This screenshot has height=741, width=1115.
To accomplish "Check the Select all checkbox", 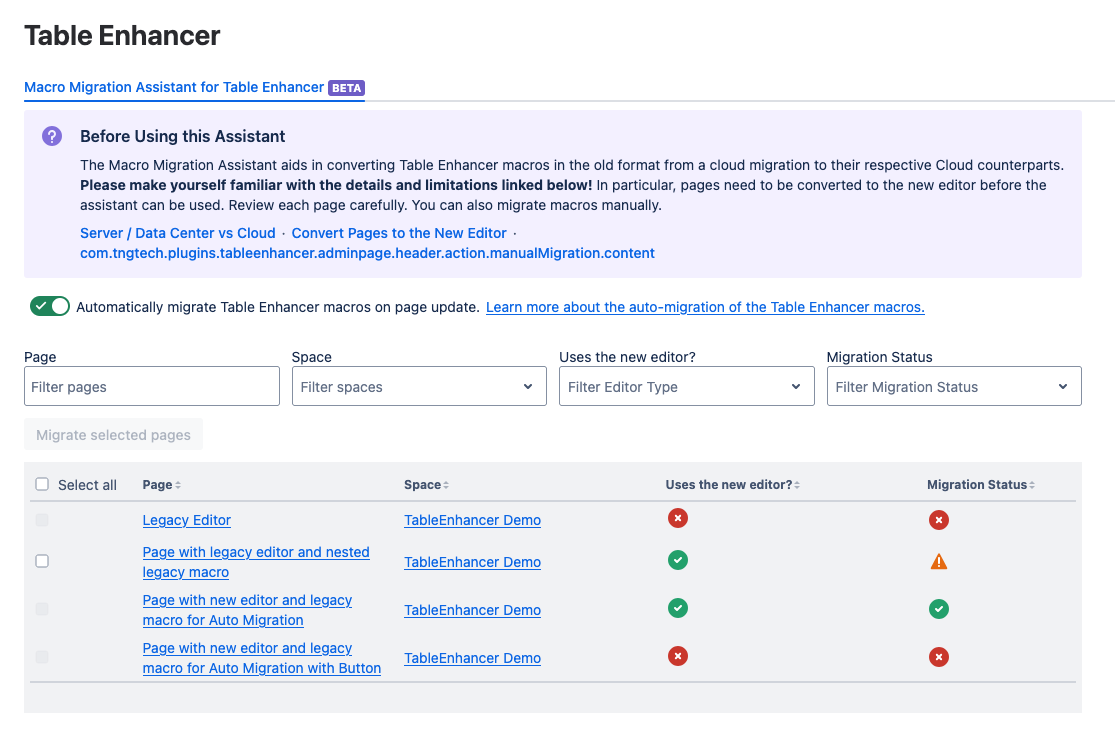I will [42, 485].
